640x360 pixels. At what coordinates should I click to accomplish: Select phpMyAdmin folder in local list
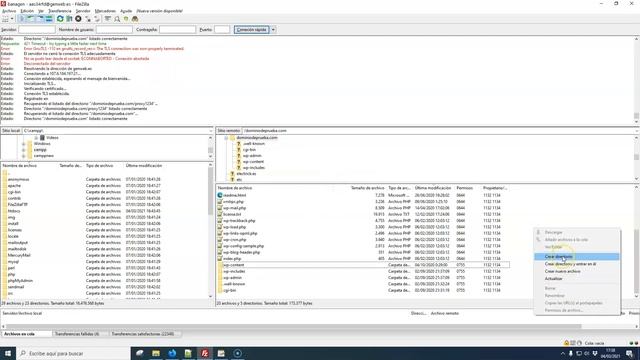[20, 281]
